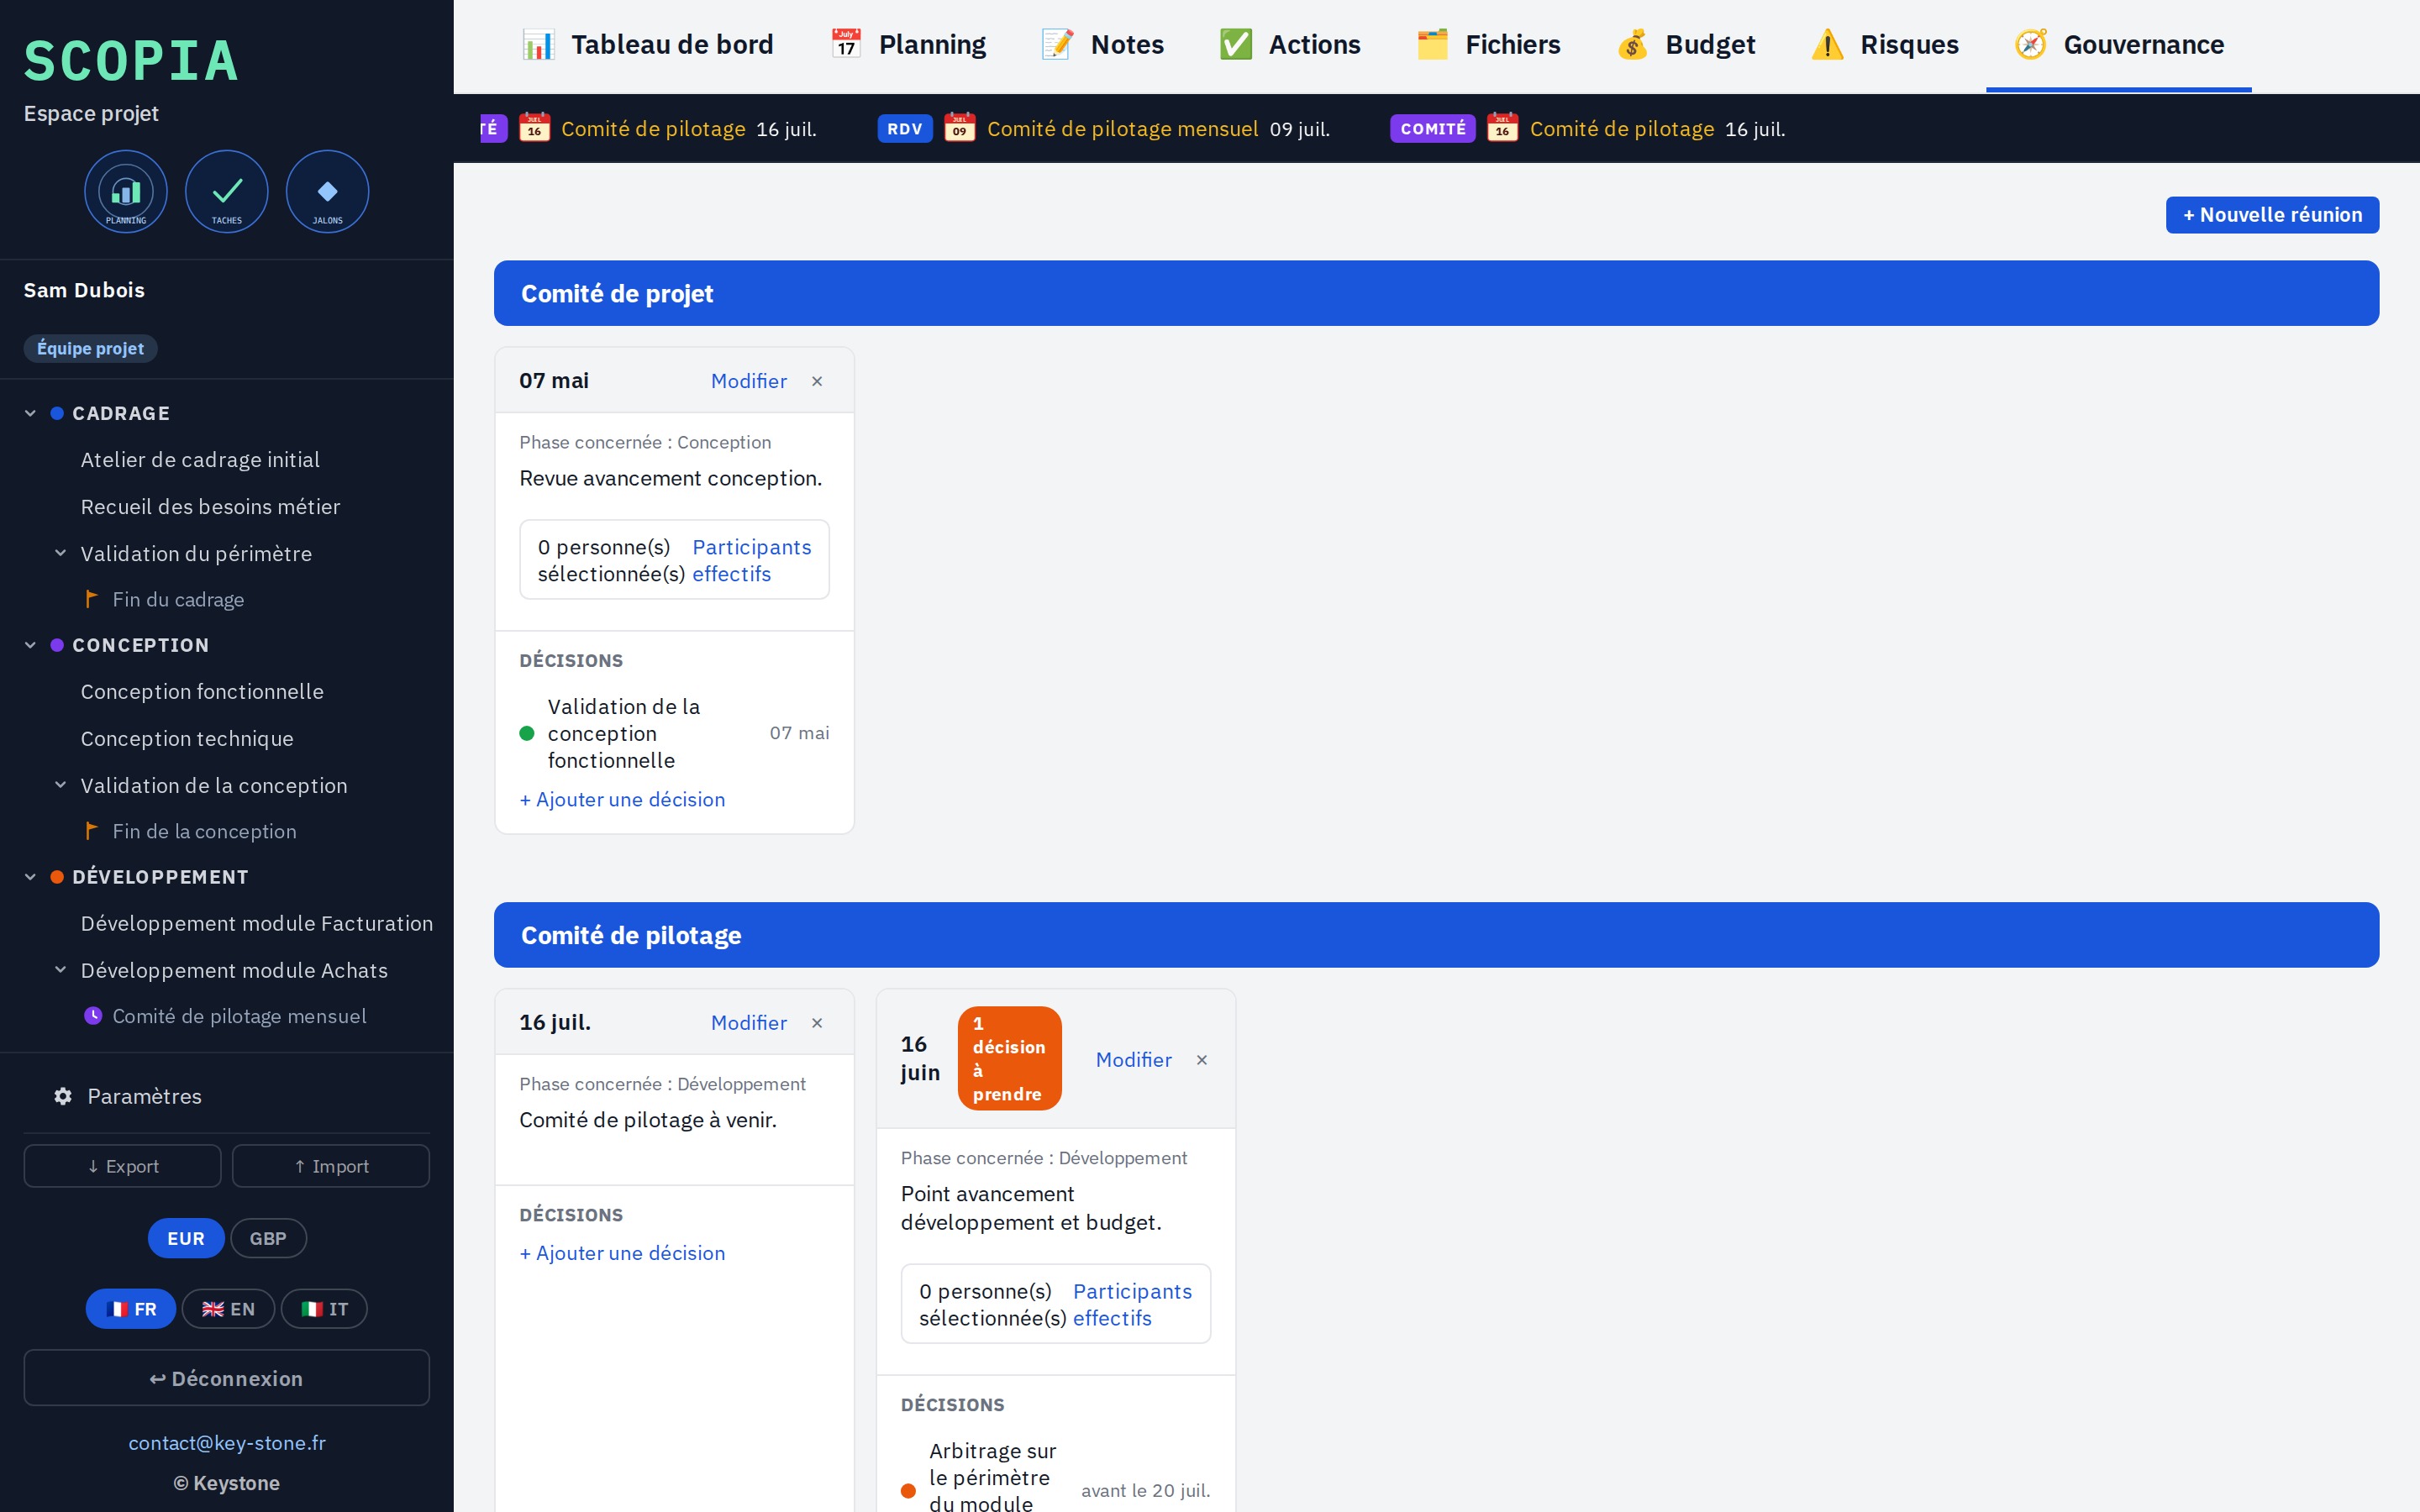Click the Notes memo icon

pos(1057,45)
